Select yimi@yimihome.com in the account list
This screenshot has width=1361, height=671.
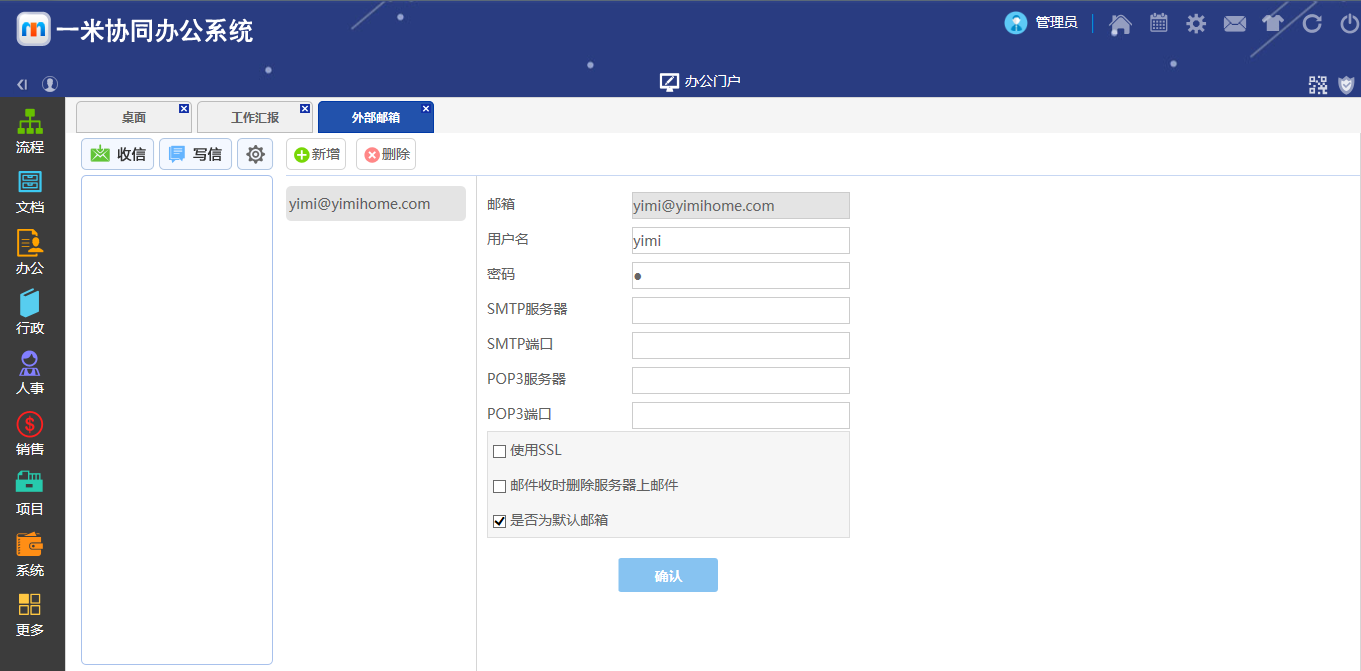376,203
